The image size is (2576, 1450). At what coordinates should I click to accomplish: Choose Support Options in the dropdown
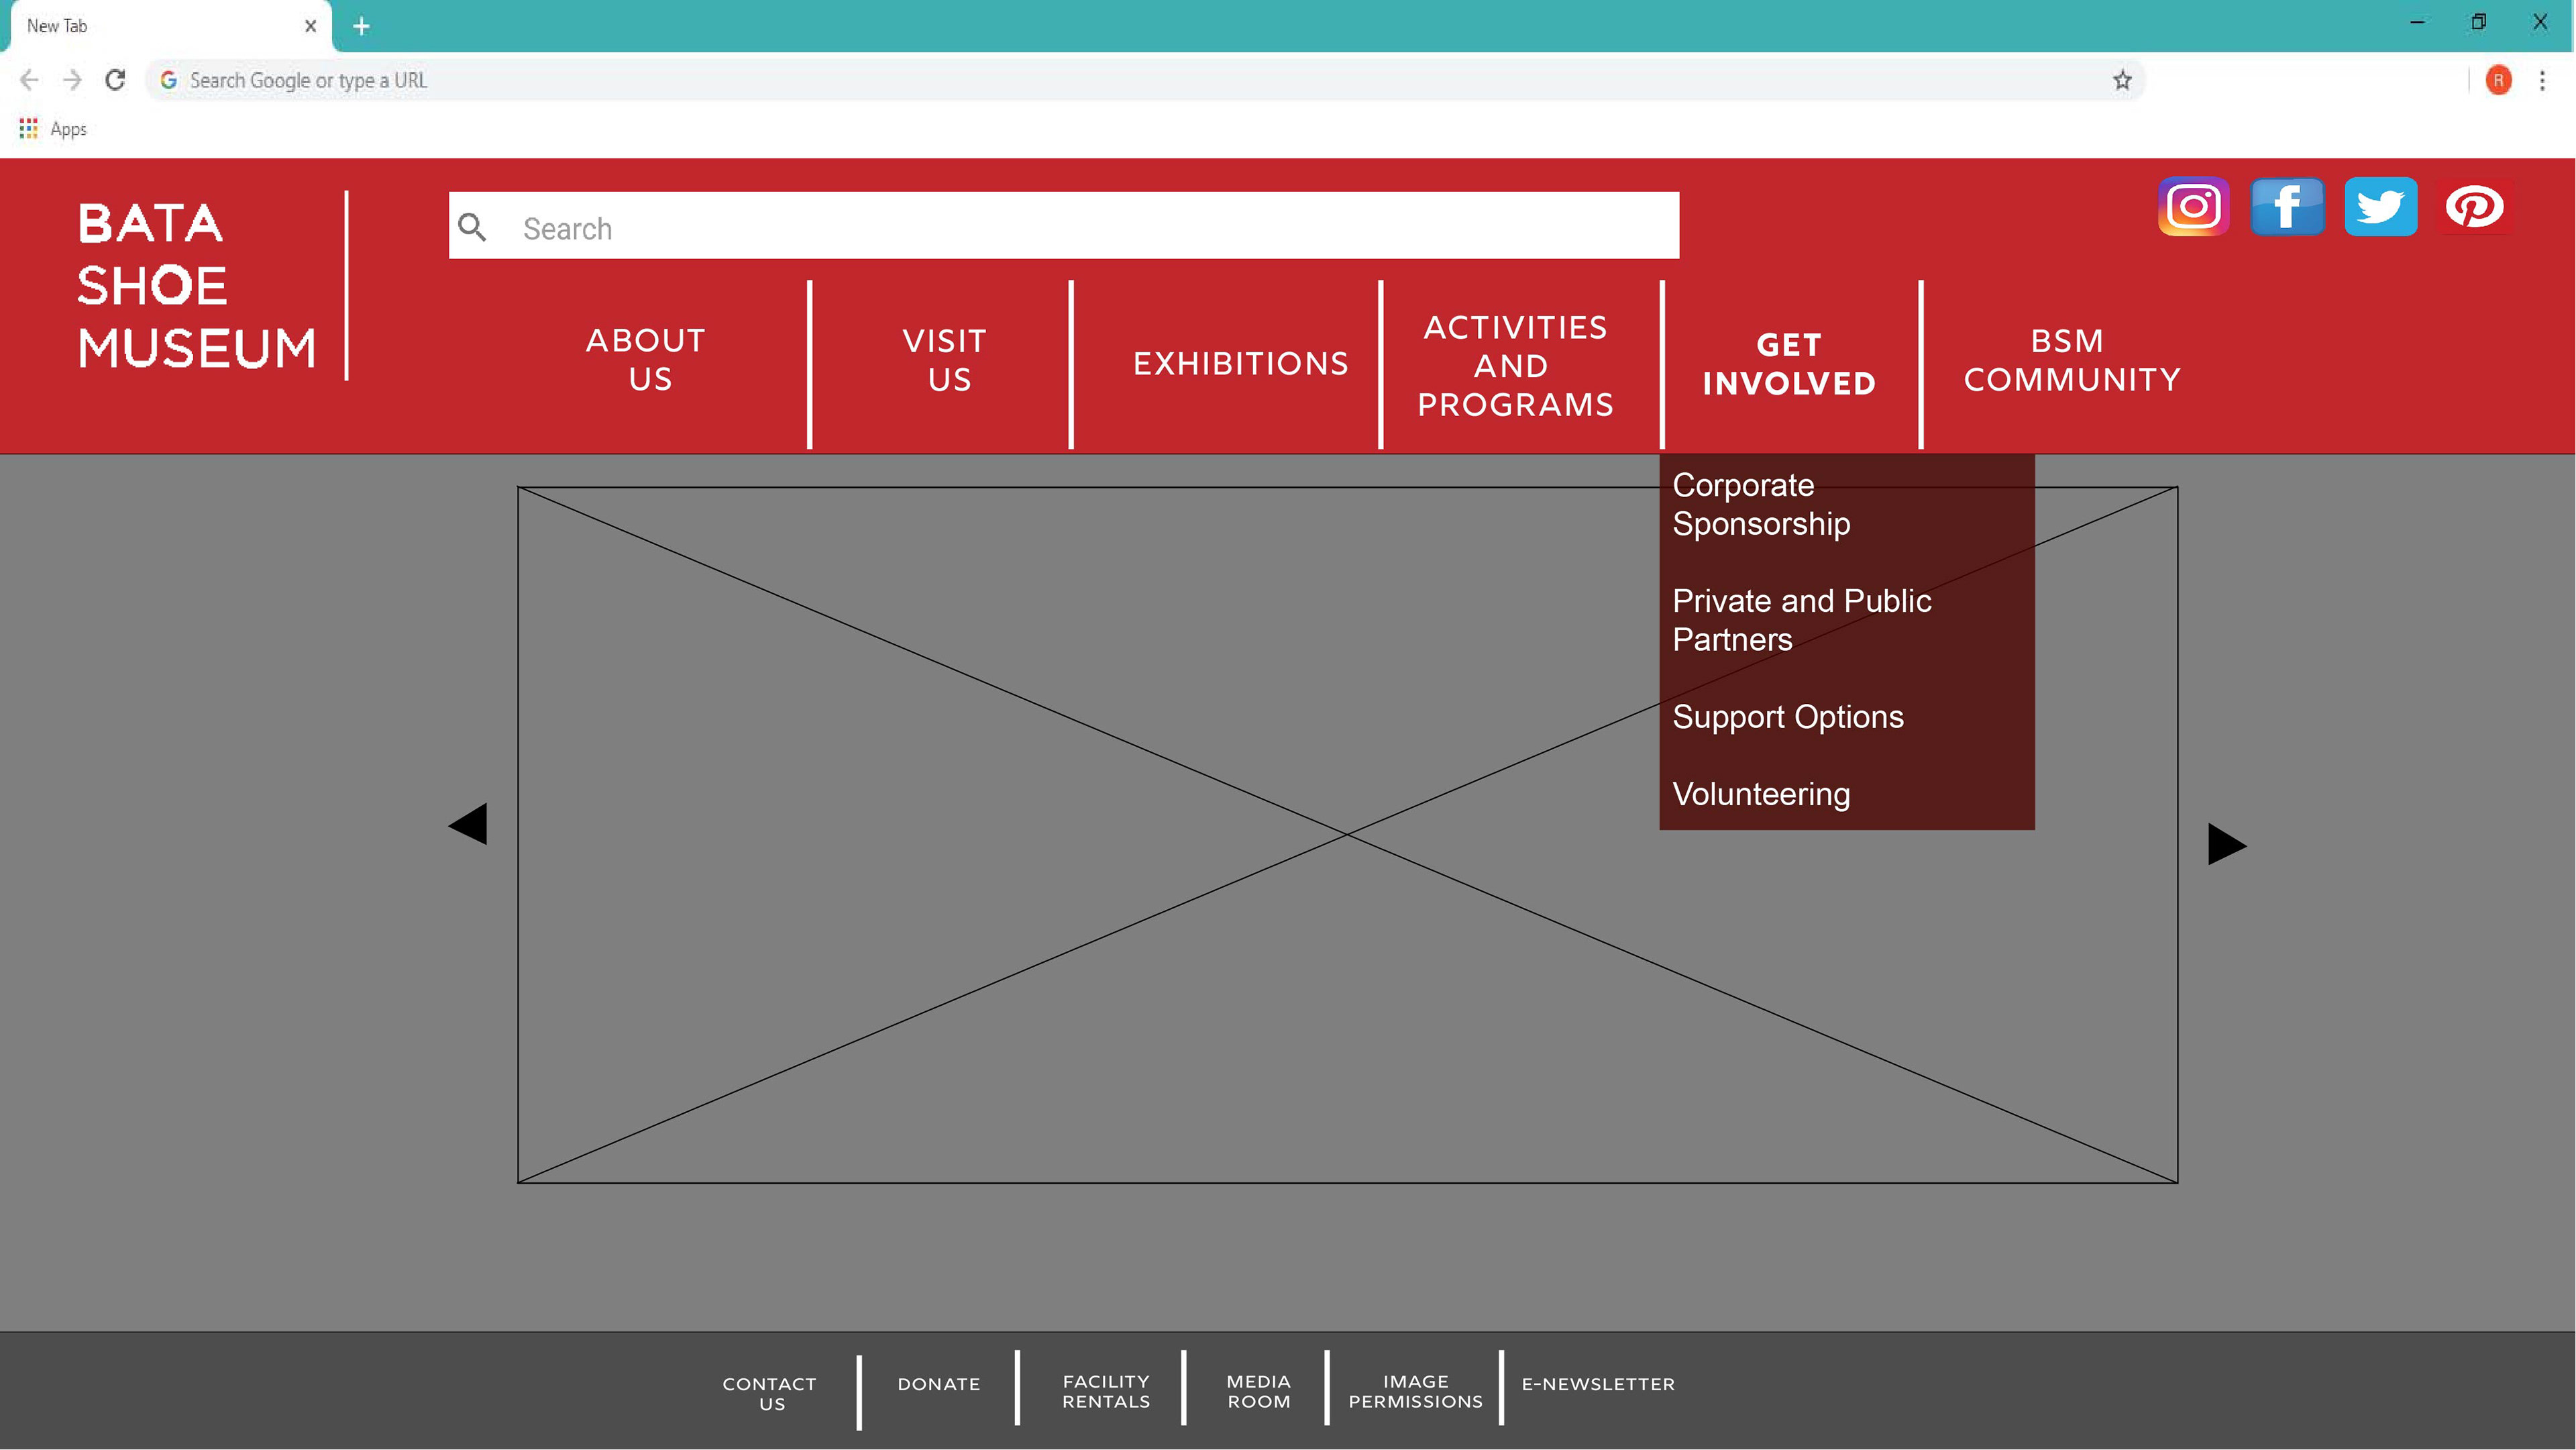click(x=1787, y=717)
